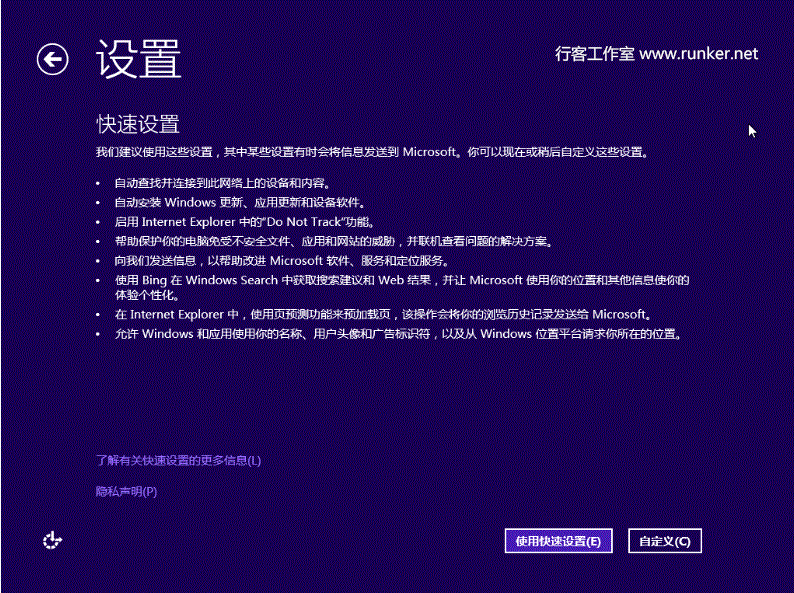Click the www.runker.net watermark URL

(x=698, y=54)
